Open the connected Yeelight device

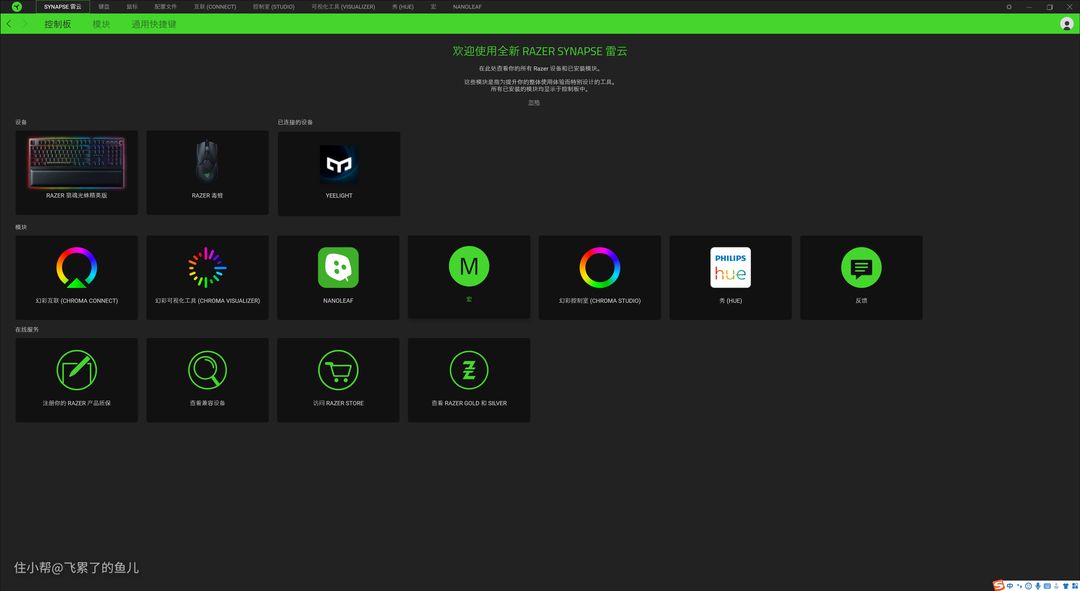[x=339, y=165]
